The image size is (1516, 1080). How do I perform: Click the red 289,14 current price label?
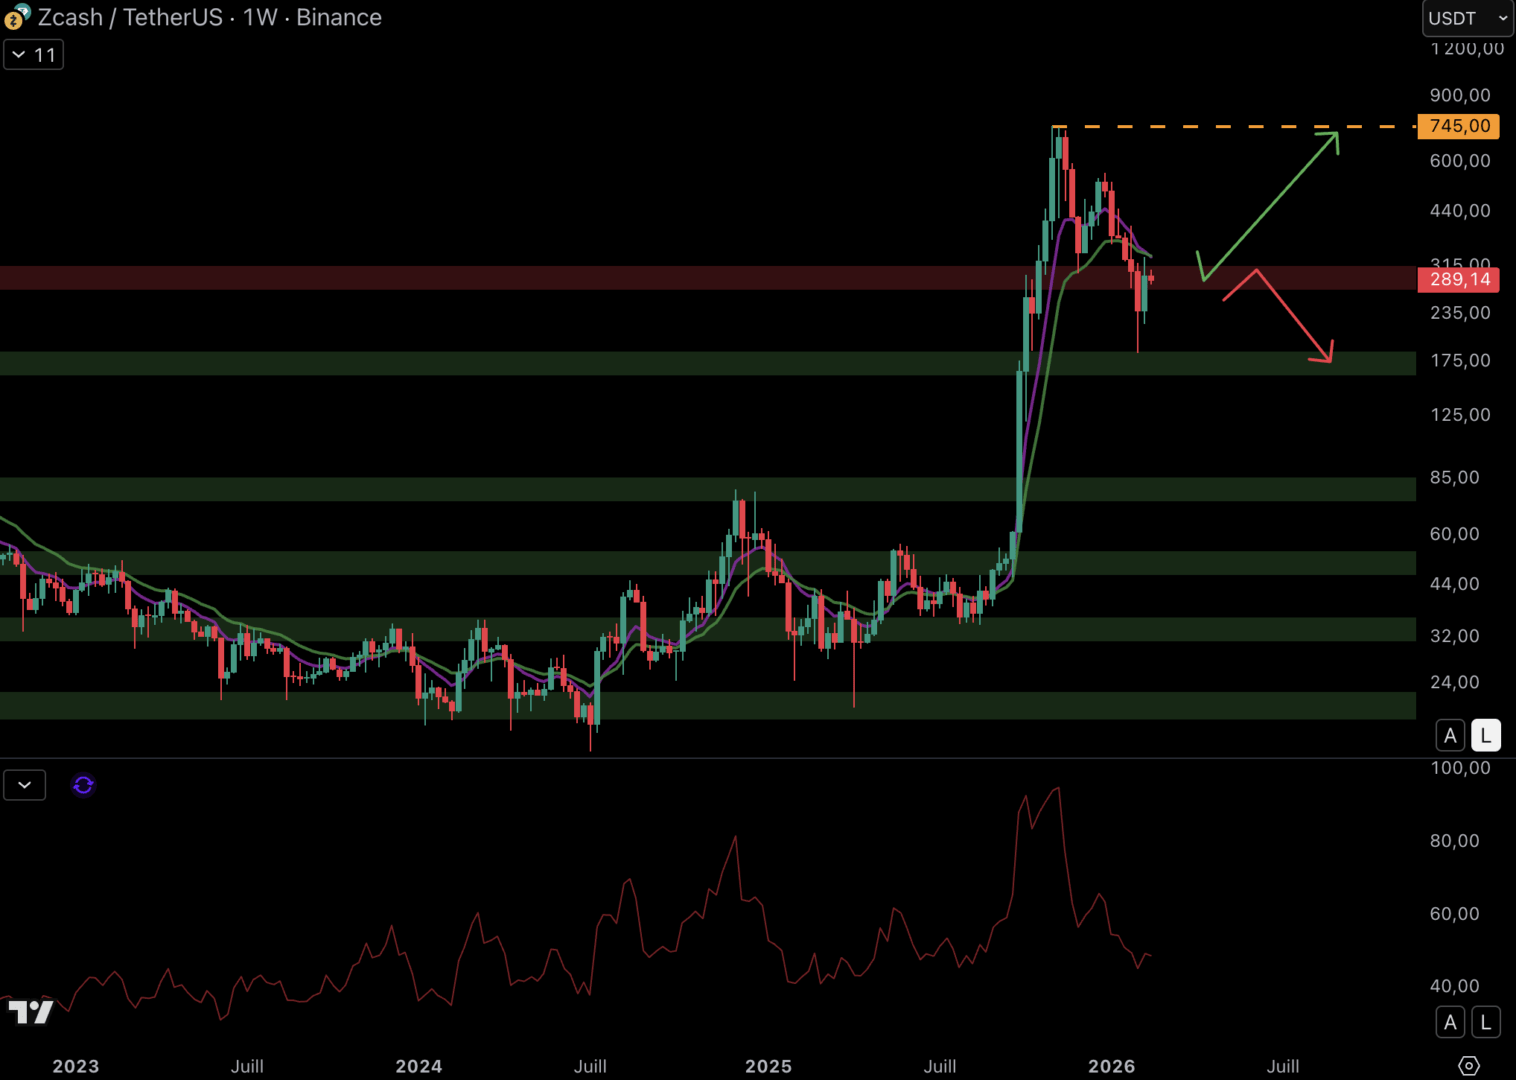click(x=1458, y=279)
